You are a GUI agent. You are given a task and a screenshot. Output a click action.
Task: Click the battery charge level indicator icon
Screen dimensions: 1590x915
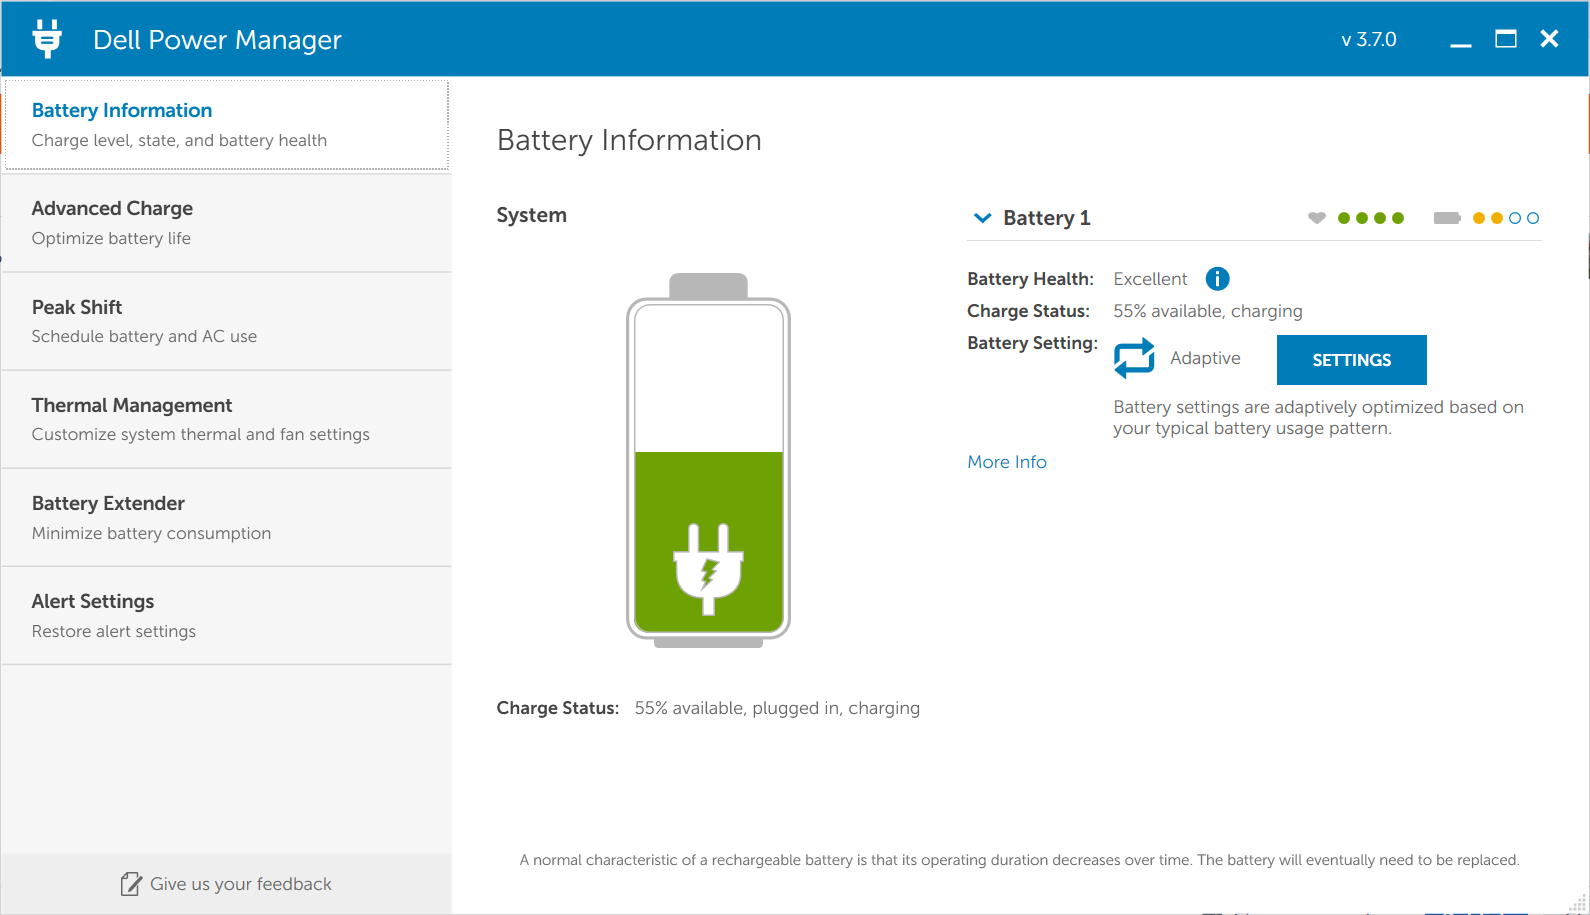click(x=1447, y=218)
